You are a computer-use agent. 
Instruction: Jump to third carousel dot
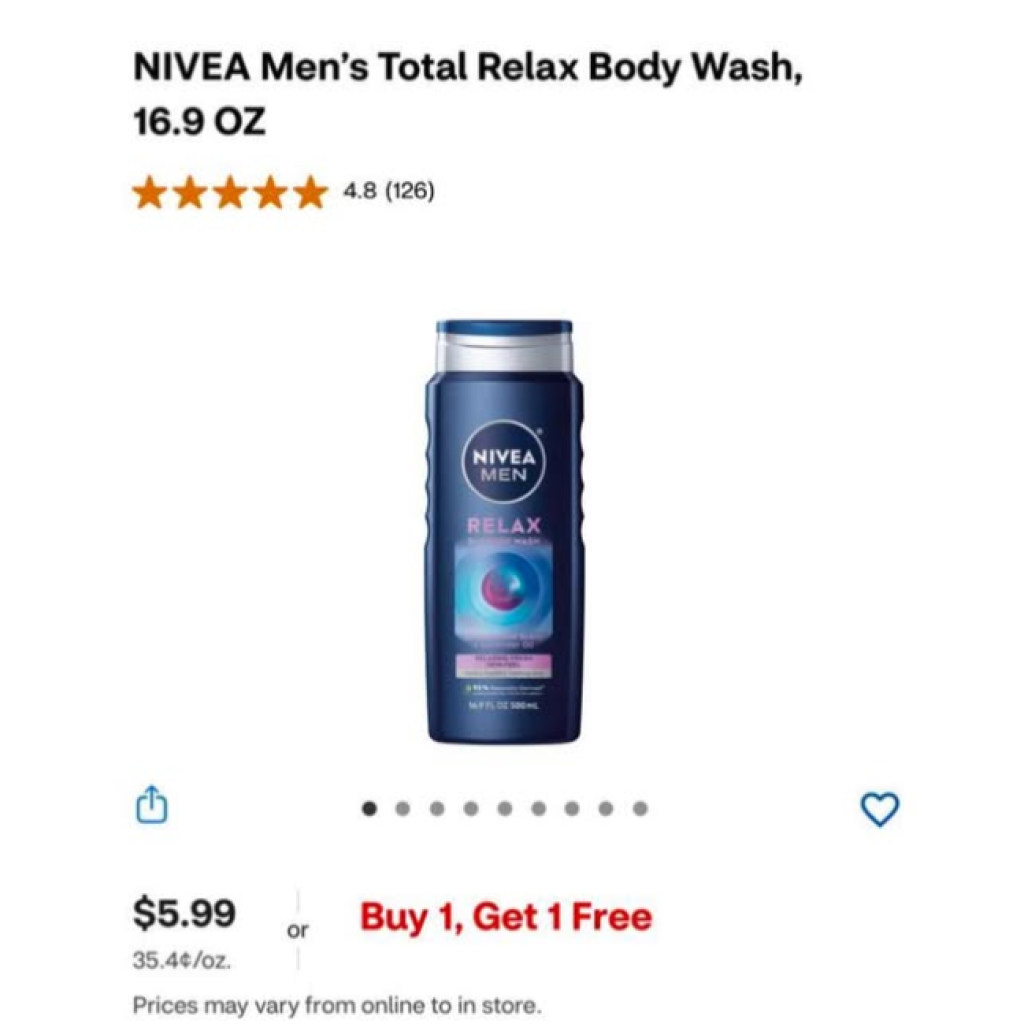click(437, 809)
